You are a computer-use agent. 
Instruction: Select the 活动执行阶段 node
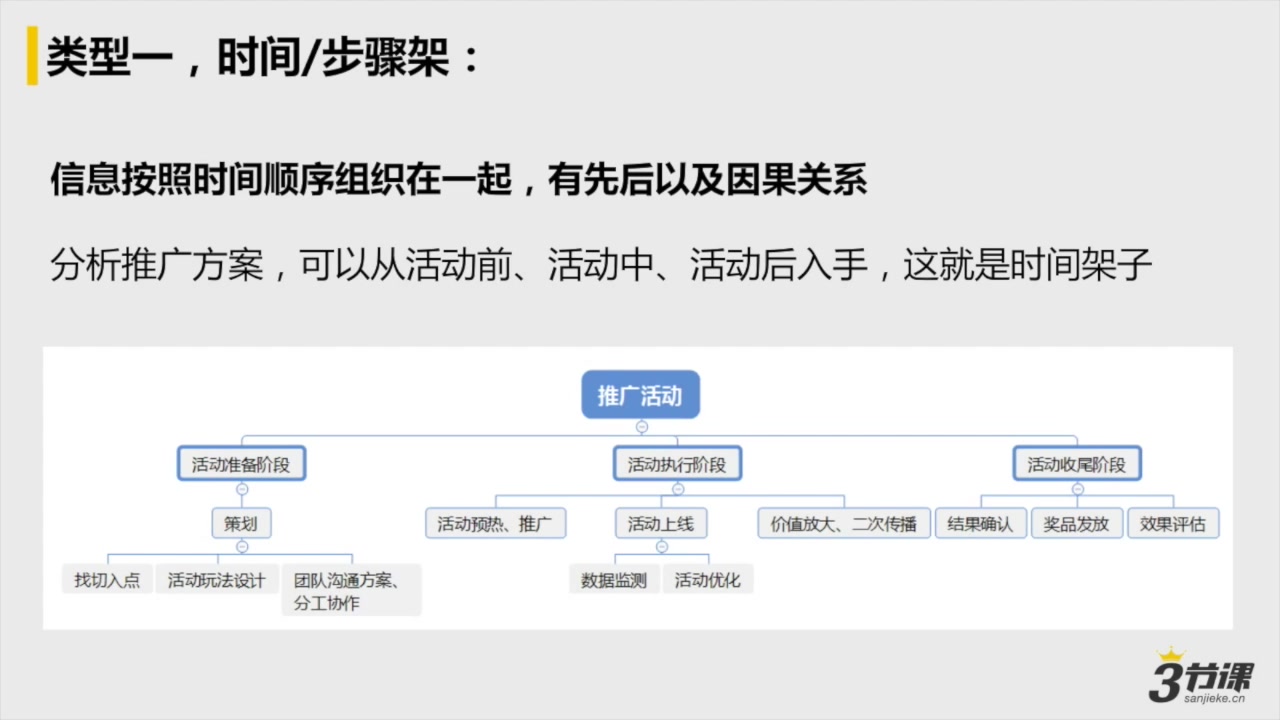coord(677,464)
